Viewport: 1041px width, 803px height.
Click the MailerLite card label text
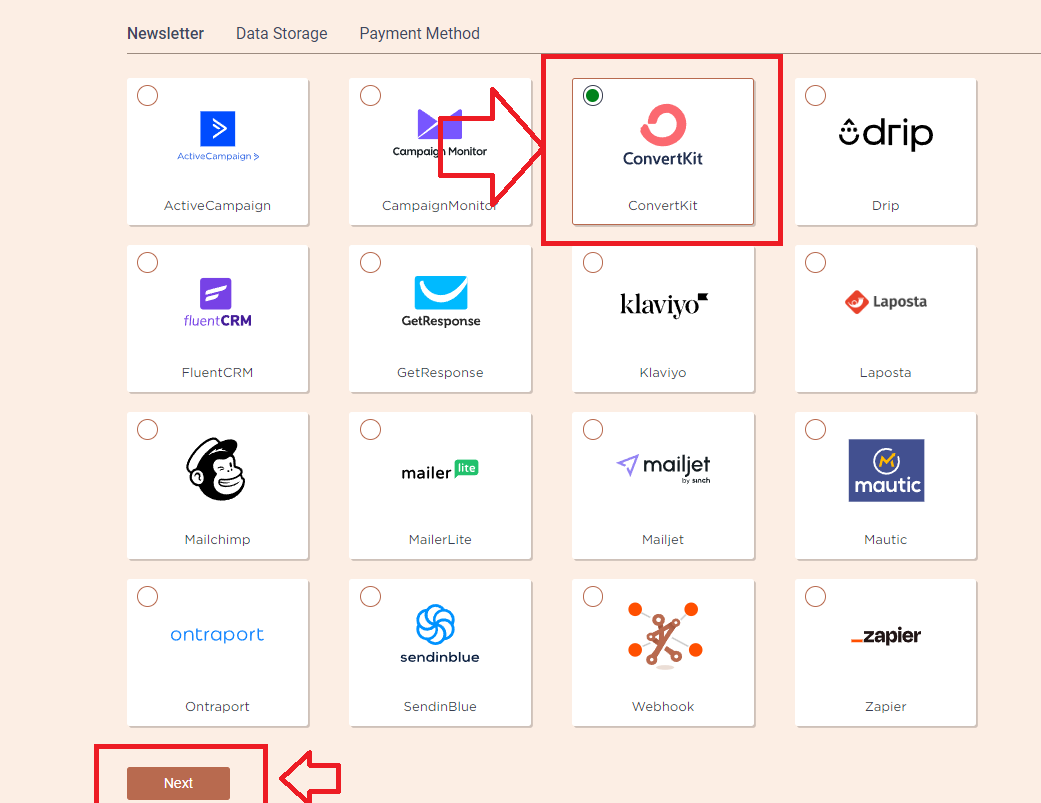point(440,540)
